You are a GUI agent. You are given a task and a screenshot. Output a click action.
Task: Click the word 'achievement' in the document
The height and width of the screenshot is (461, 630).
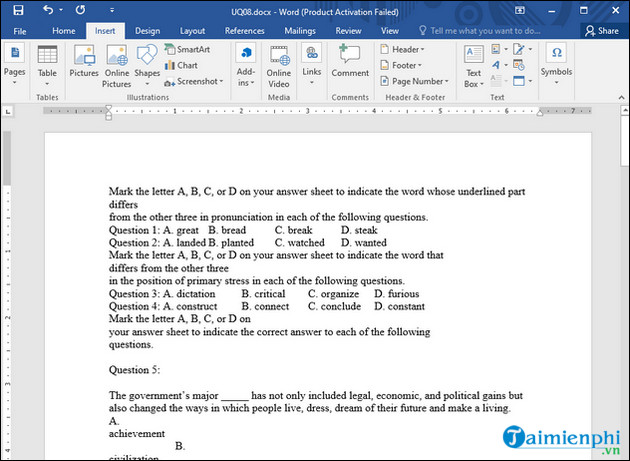pyautogui.click(x=137, y=434)
